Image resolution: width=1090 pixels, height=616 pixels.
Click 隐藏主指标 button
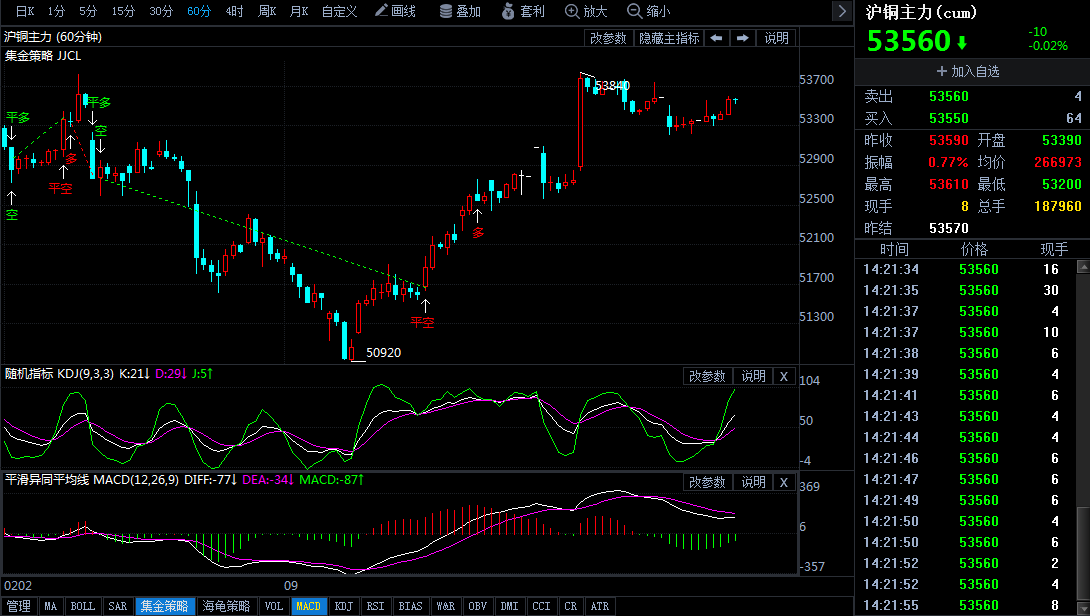[x=669, y=38]
